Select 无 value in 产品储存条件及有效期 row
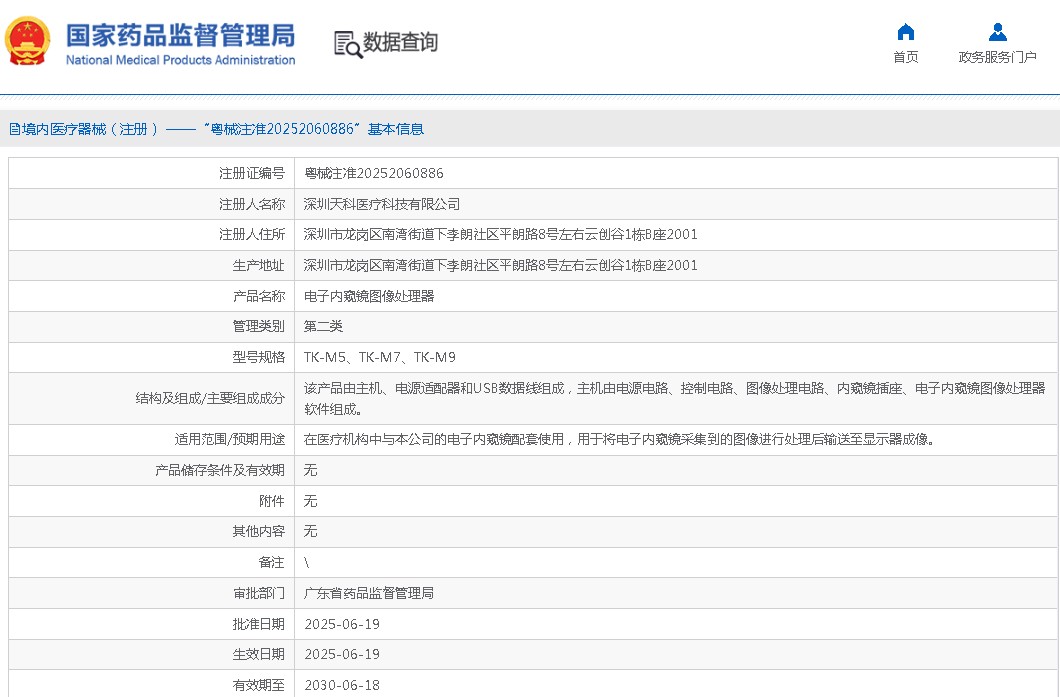 tap(310, 471)
